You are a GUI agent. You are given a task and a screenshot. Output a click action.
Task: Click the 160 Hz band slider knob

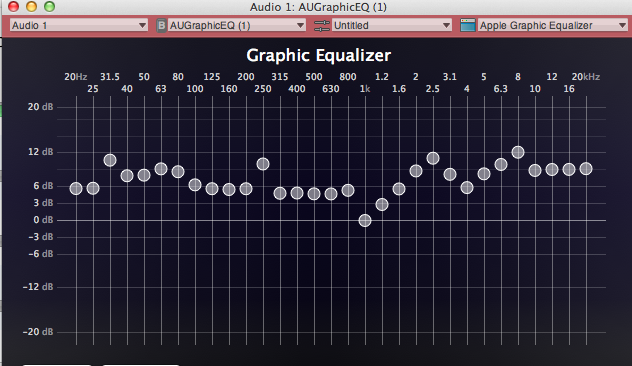pos(229,189)
